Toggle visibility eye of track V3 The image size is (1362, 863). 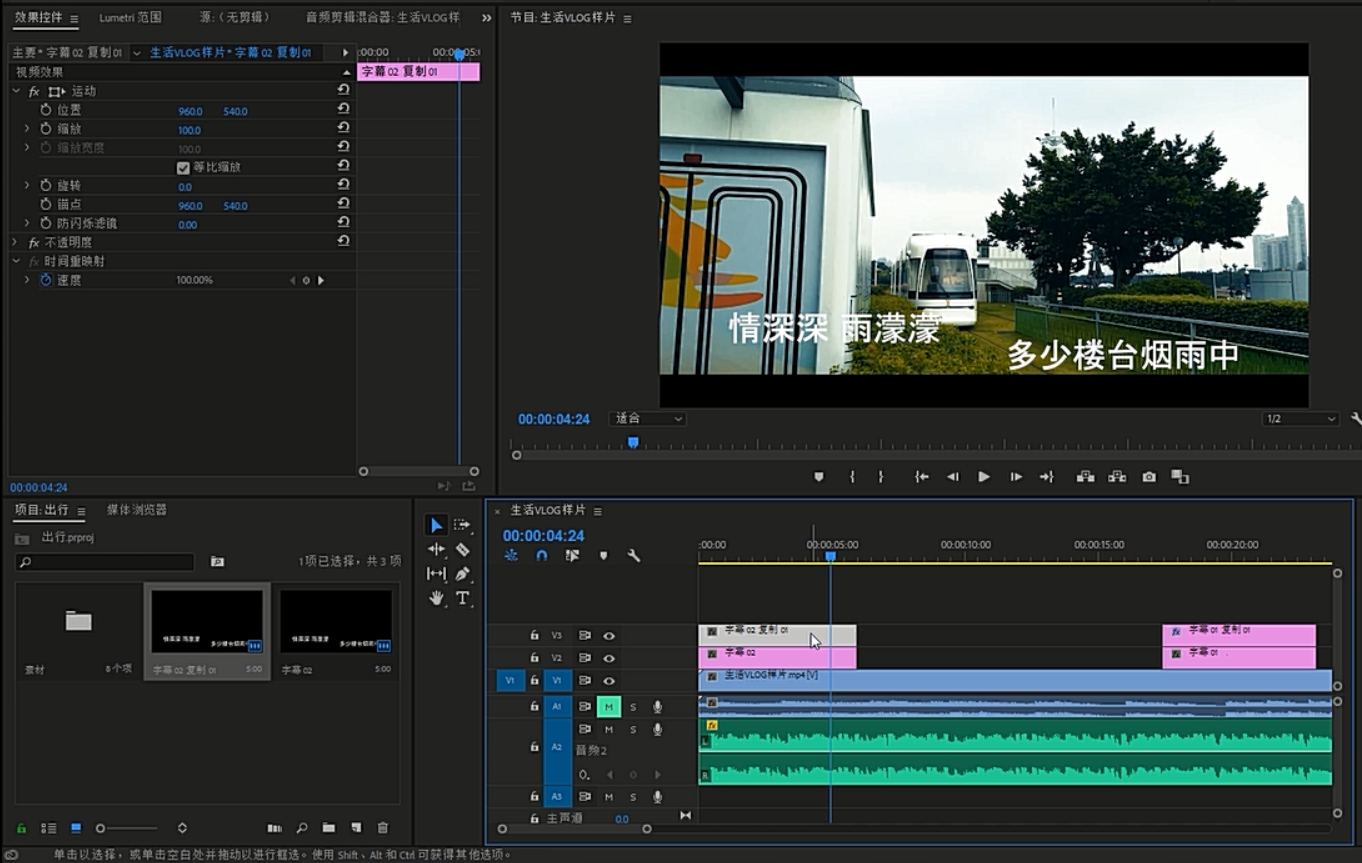pyautogui.click(x=608, y=635)
